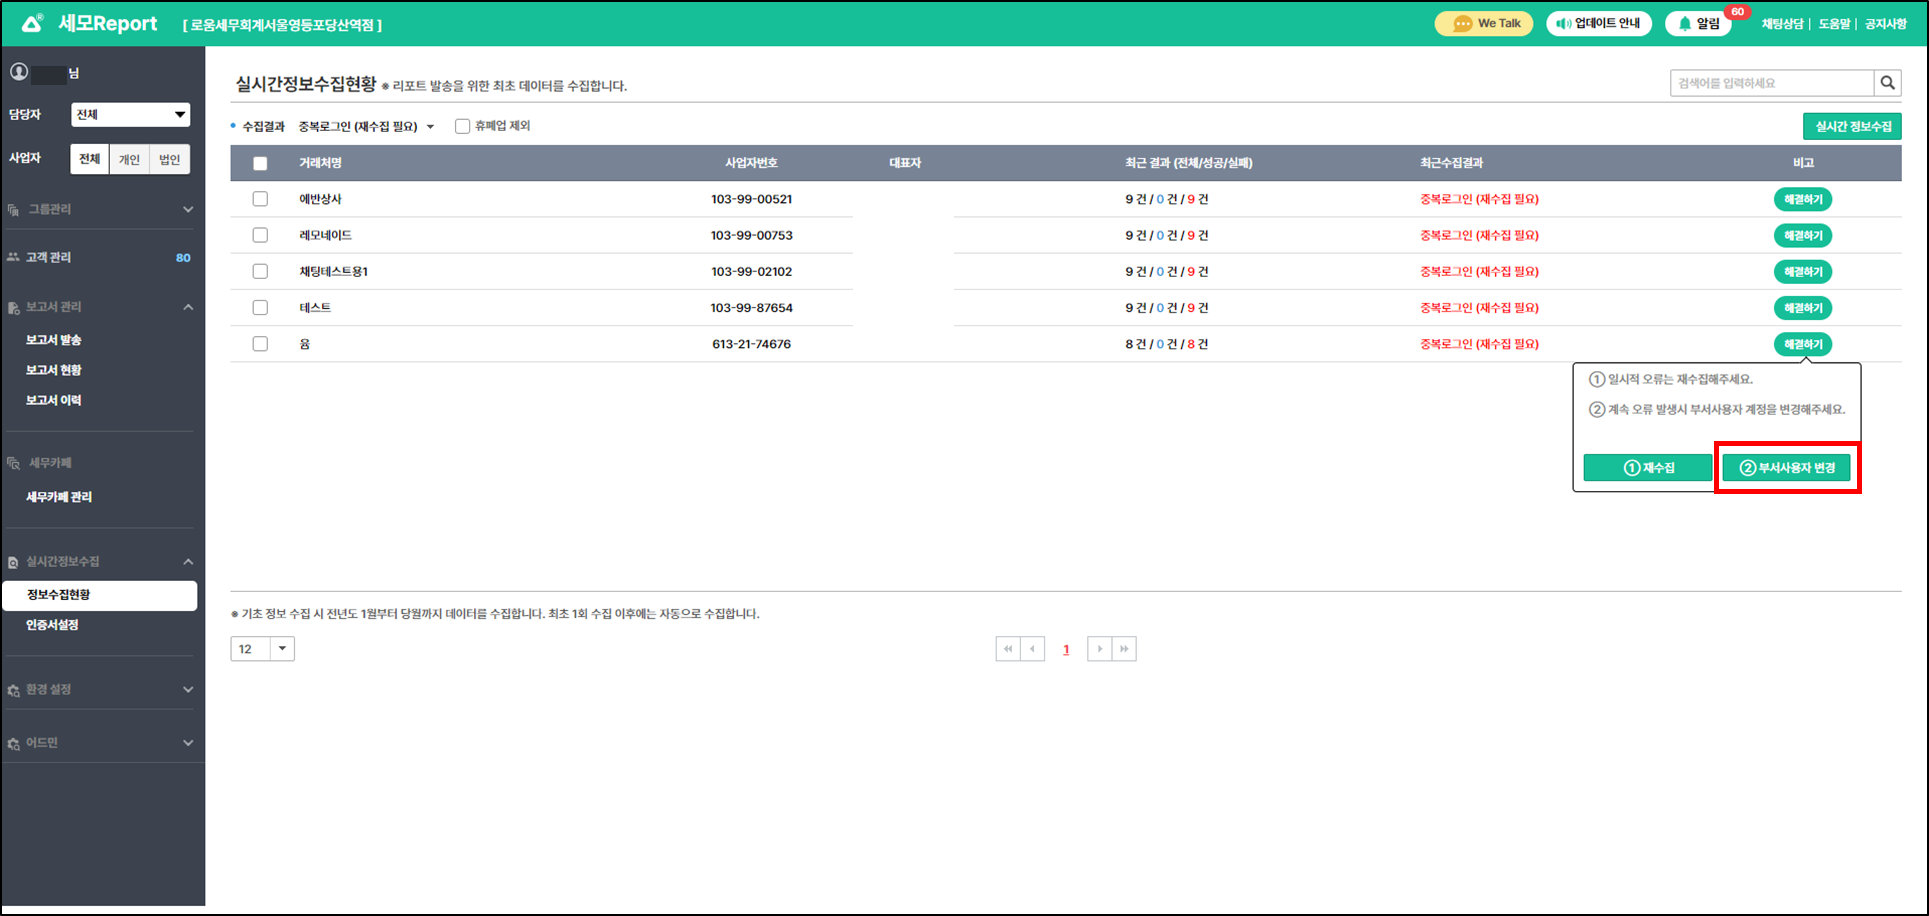Open We Talk chat
This screenshot has width=1929, height=916.
(1483, 24)
